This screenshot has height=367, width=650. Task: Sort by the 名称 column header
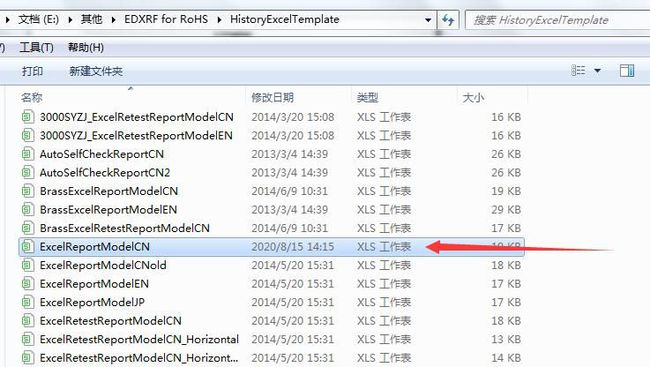(32, 97)
